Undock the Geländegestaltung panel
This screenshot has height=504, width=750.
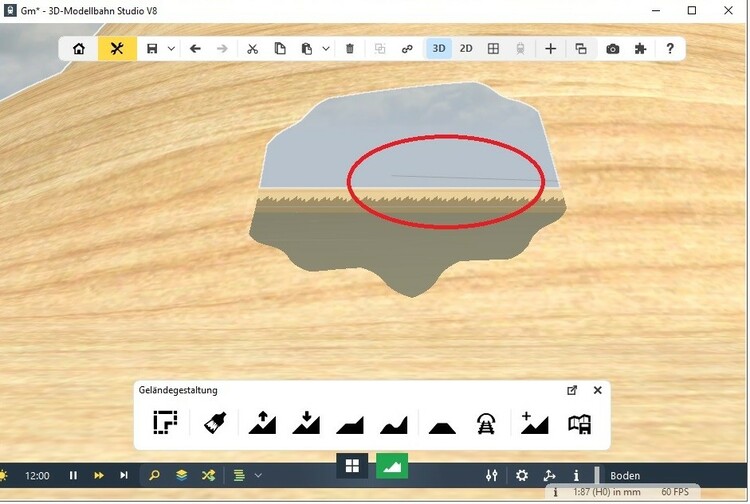pos(572,390)
